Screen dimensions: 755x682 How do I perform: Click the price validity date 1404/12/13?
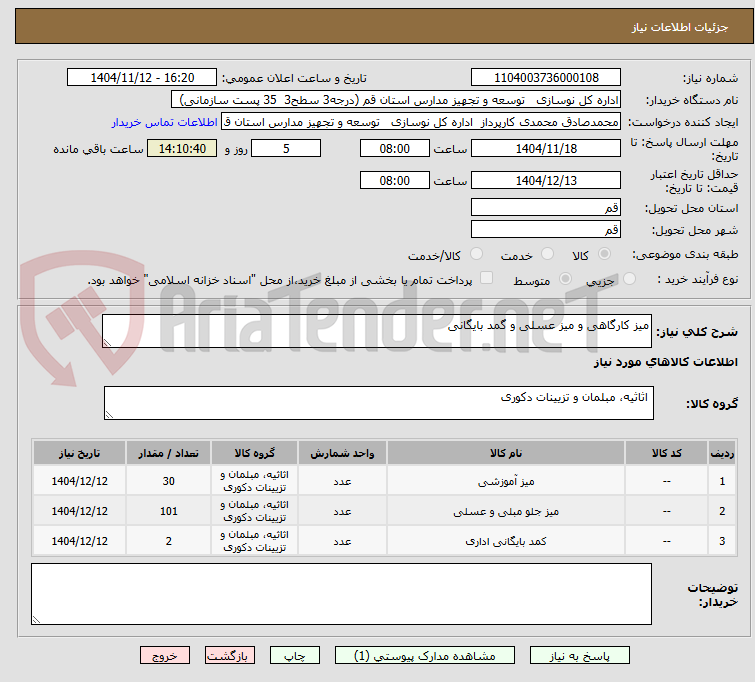point(546,181)
